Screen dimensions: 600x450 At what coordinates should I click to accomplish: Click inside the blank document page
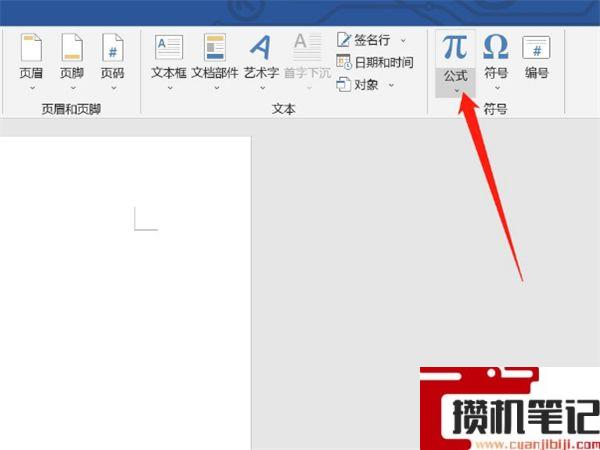[x=126, y=293]
